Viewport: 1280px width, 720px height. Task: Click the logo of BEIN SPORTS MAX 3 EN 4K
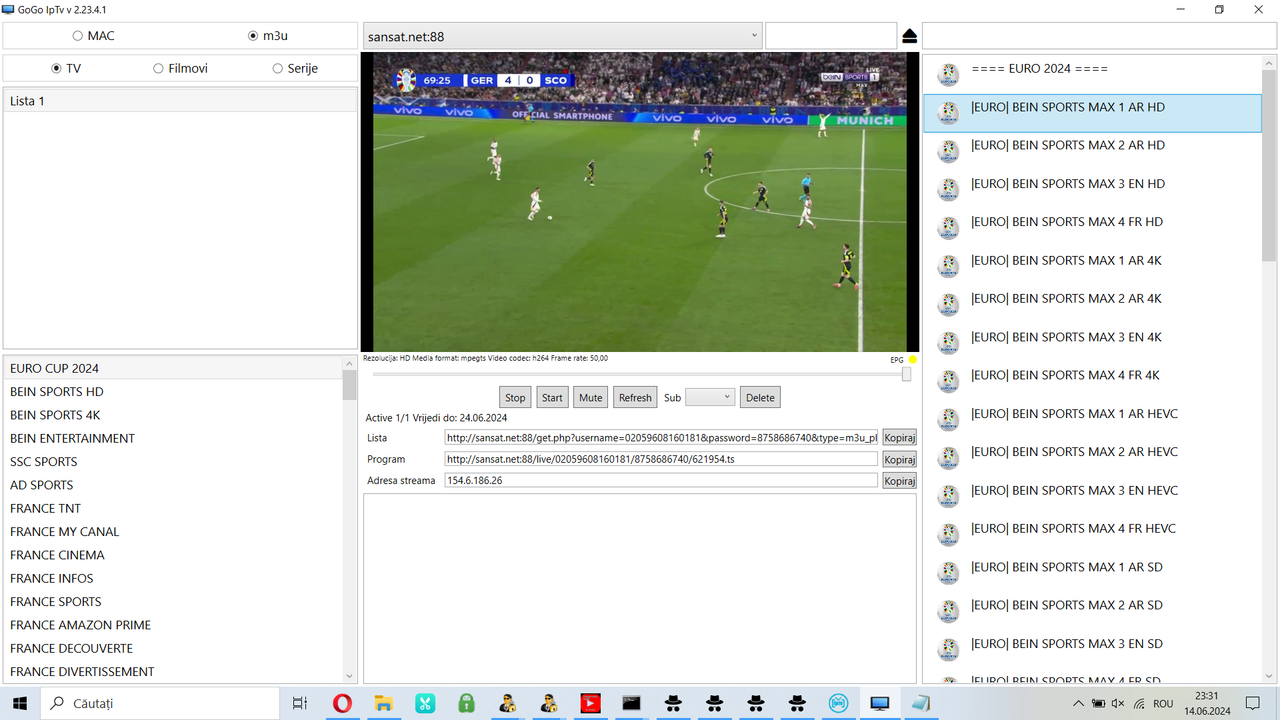tap(948, 343)
